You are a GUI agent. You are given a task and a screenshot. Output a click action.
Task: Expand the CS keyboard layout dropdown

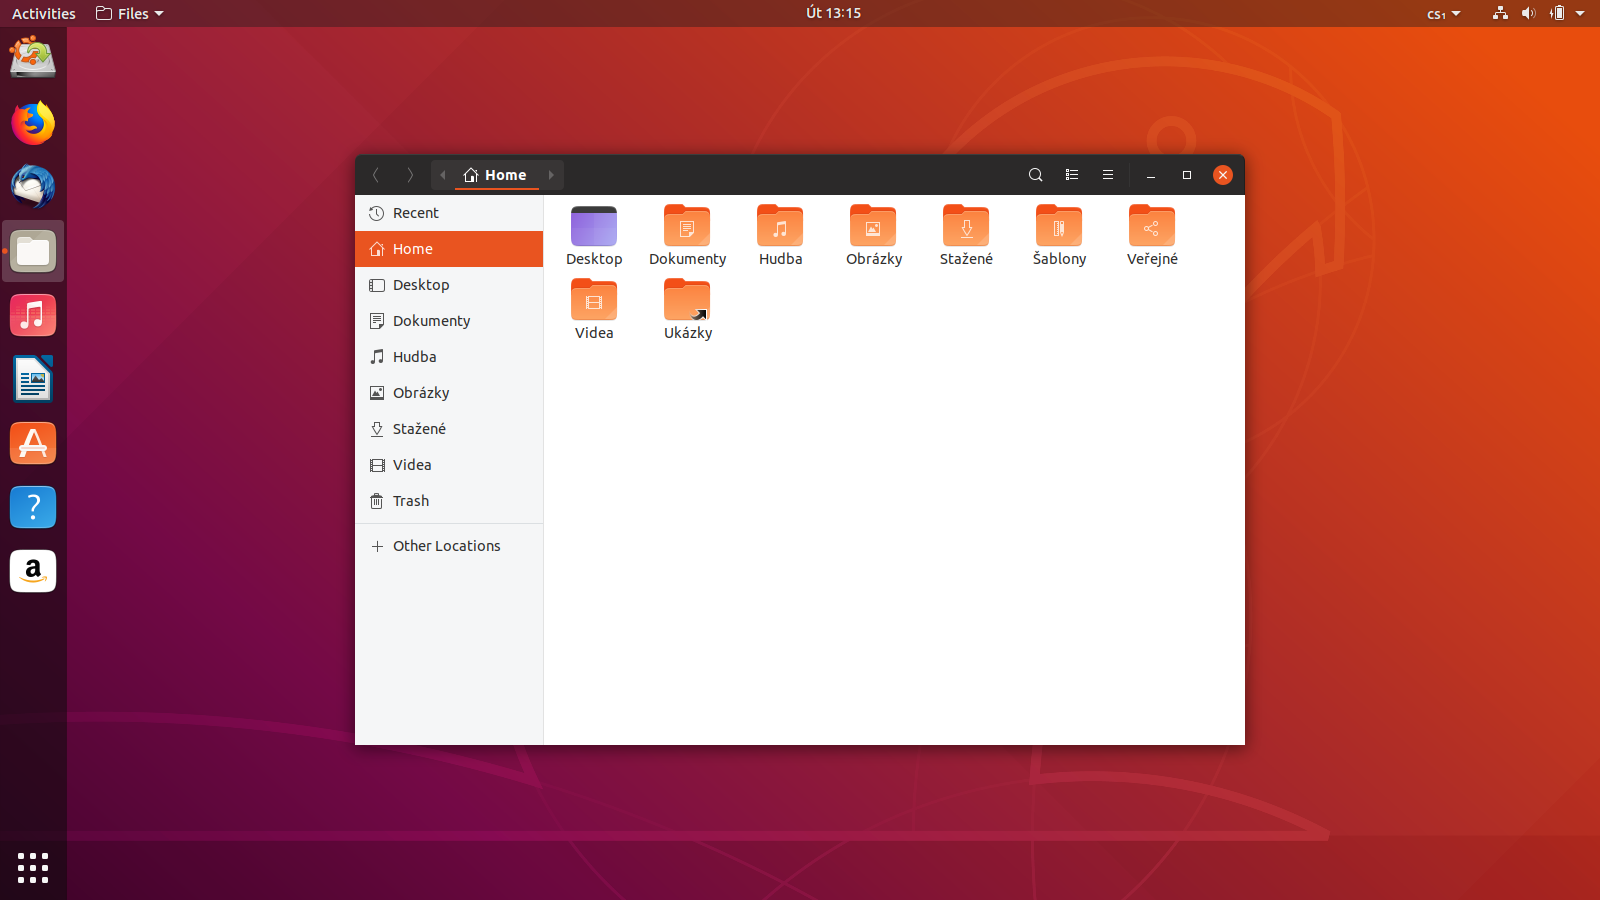[x=1443, y=13]
